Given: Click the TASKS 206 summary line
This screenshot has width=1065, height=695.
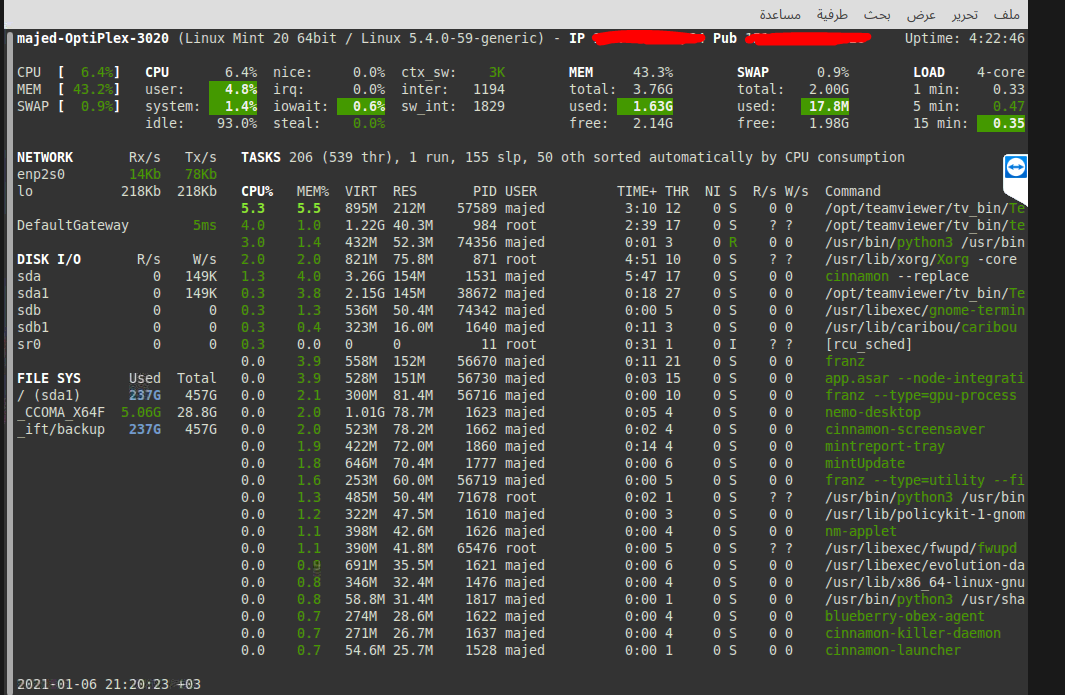Looking at the screenshot, I should [573, 158].
